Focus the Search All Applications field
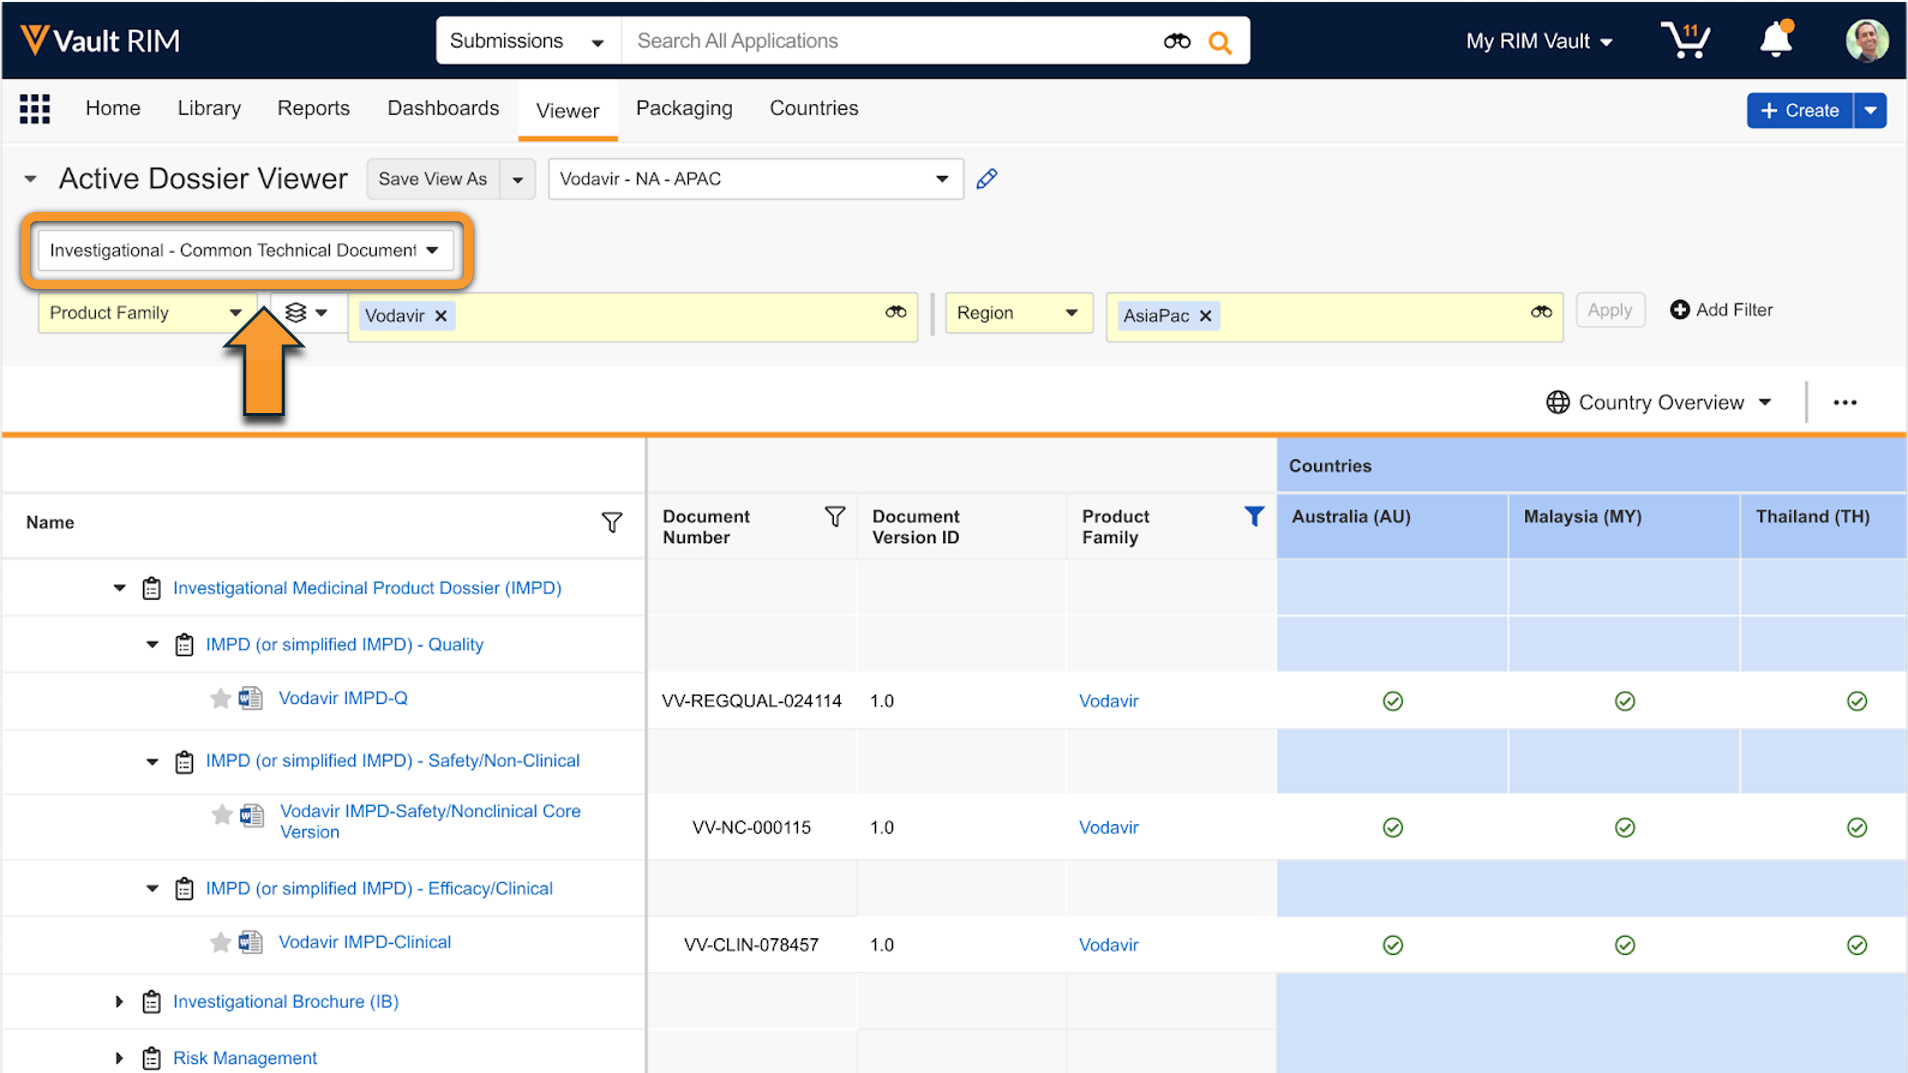 pos(890,41)
